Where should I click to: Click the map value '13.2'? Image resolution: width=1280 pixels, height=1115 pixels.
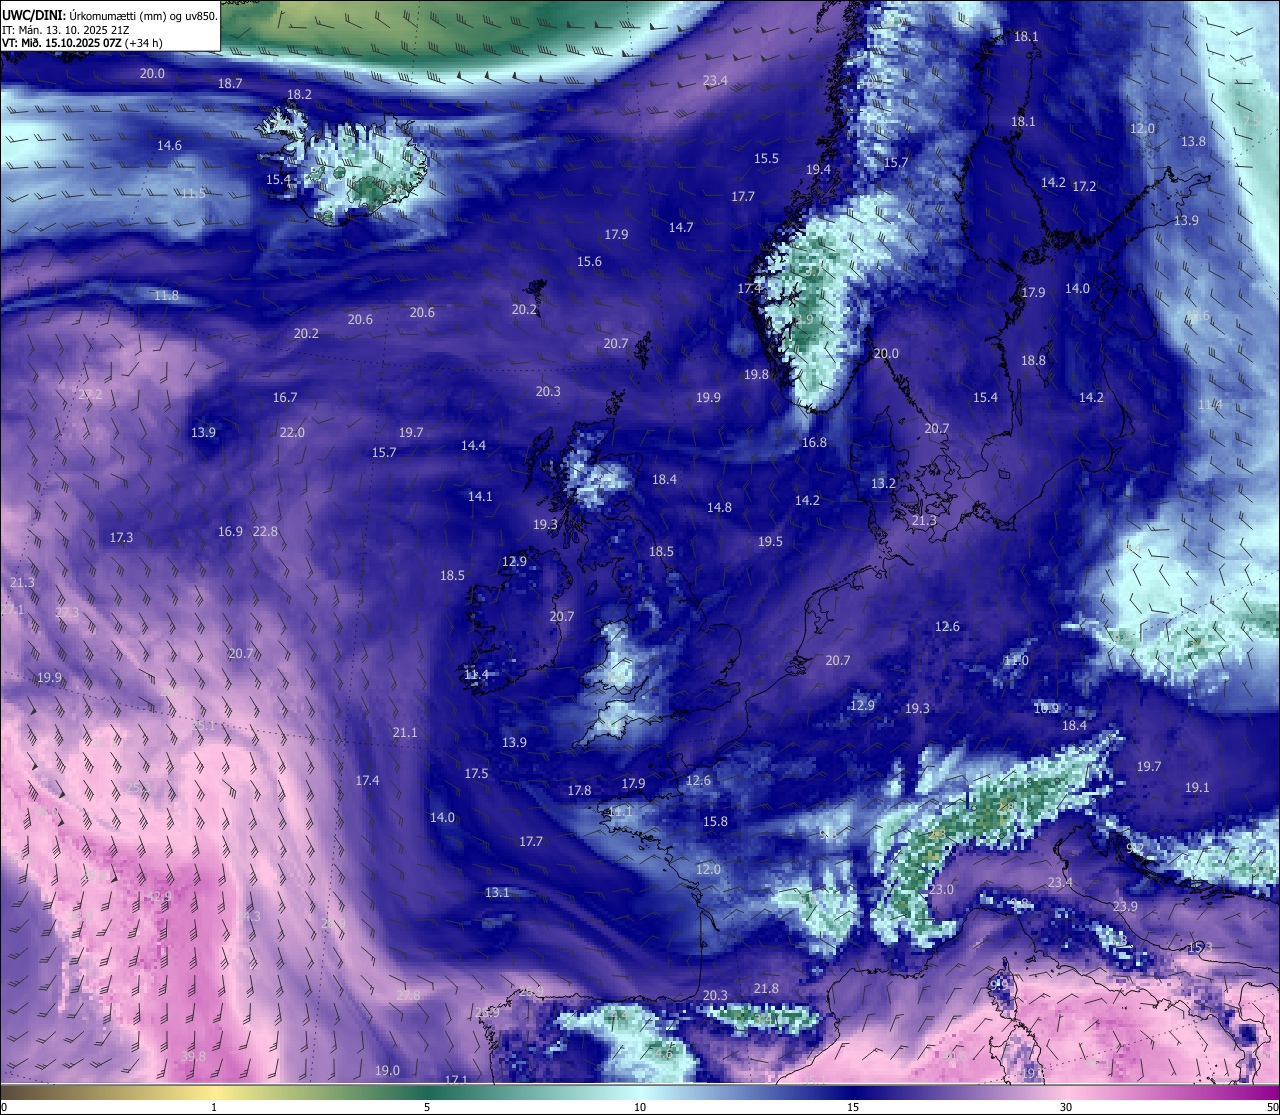click(883, 483)
